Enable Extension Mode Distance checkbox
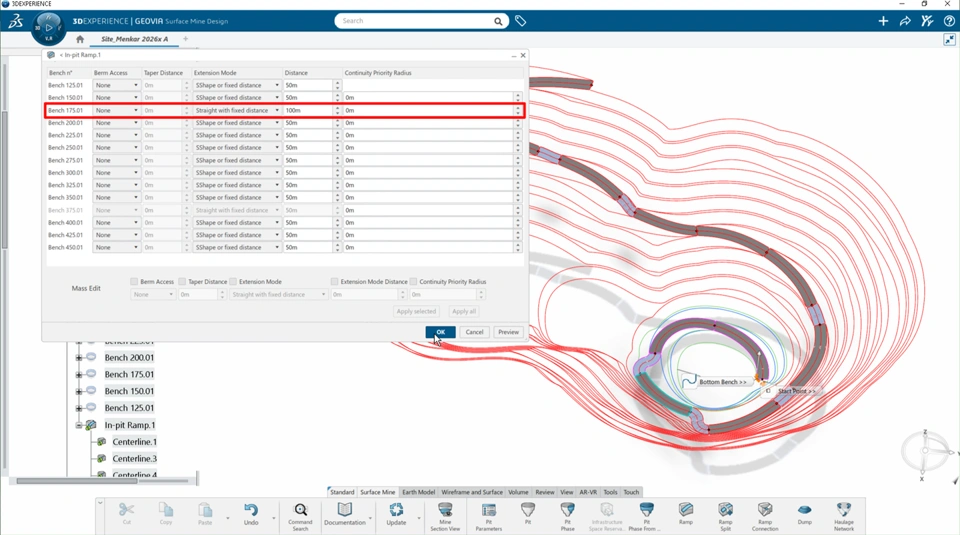Viewport: 960px width, 535px height. coord(334,282)
